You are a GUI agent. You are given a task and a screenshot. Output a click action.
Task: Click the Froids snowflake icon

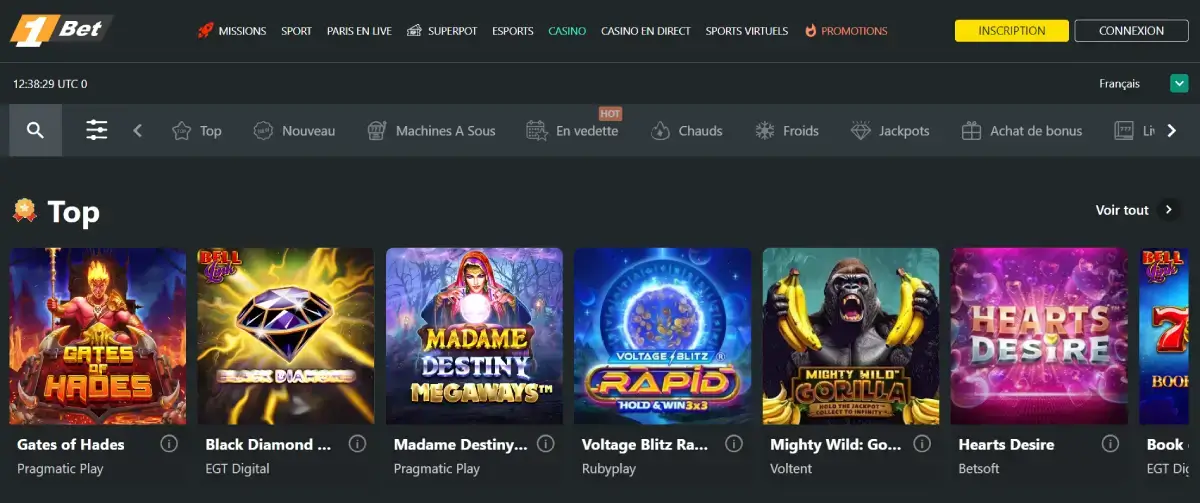point(765,131)
